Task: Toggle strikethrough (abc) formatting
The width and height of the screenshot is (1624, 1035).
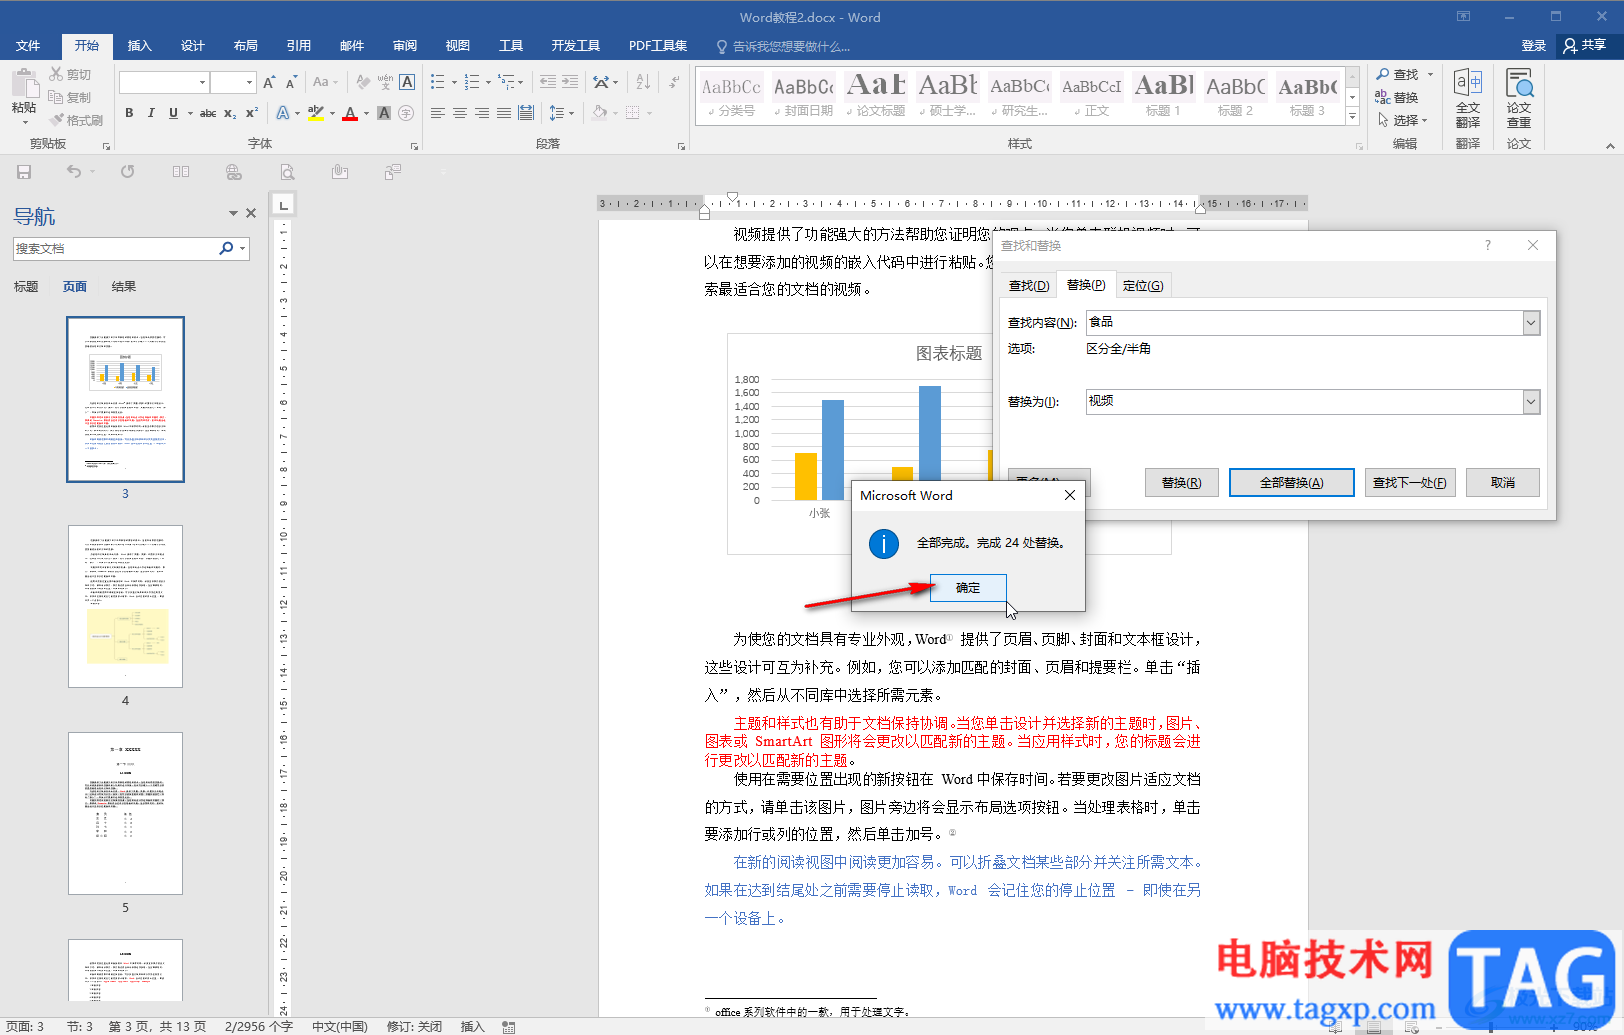Action: pos(208,113)
